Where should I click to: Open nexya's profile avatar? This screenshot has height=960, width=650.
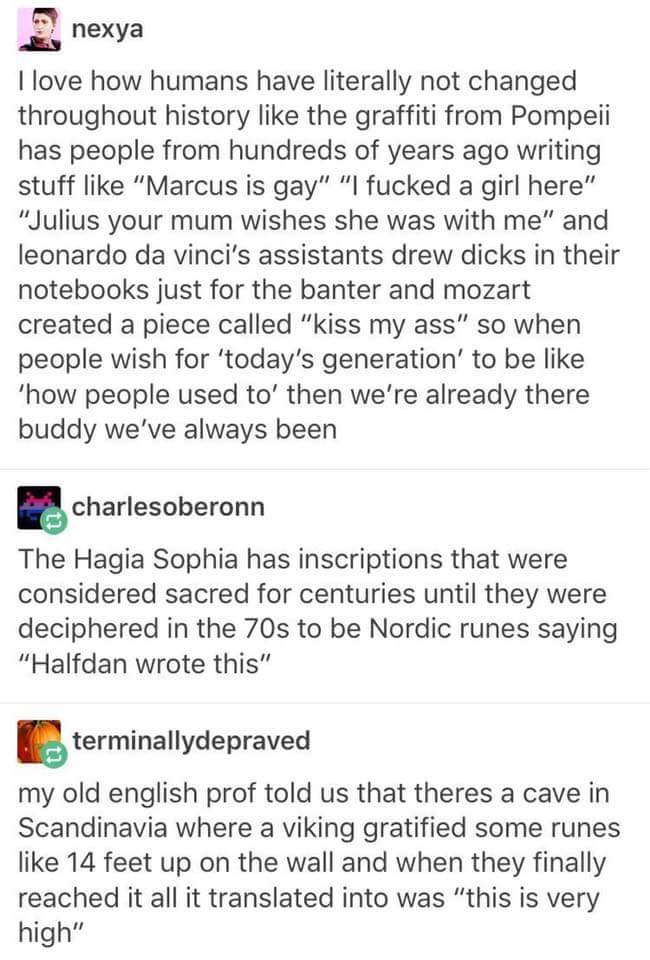pyautogui.click(x=39, y=29)
